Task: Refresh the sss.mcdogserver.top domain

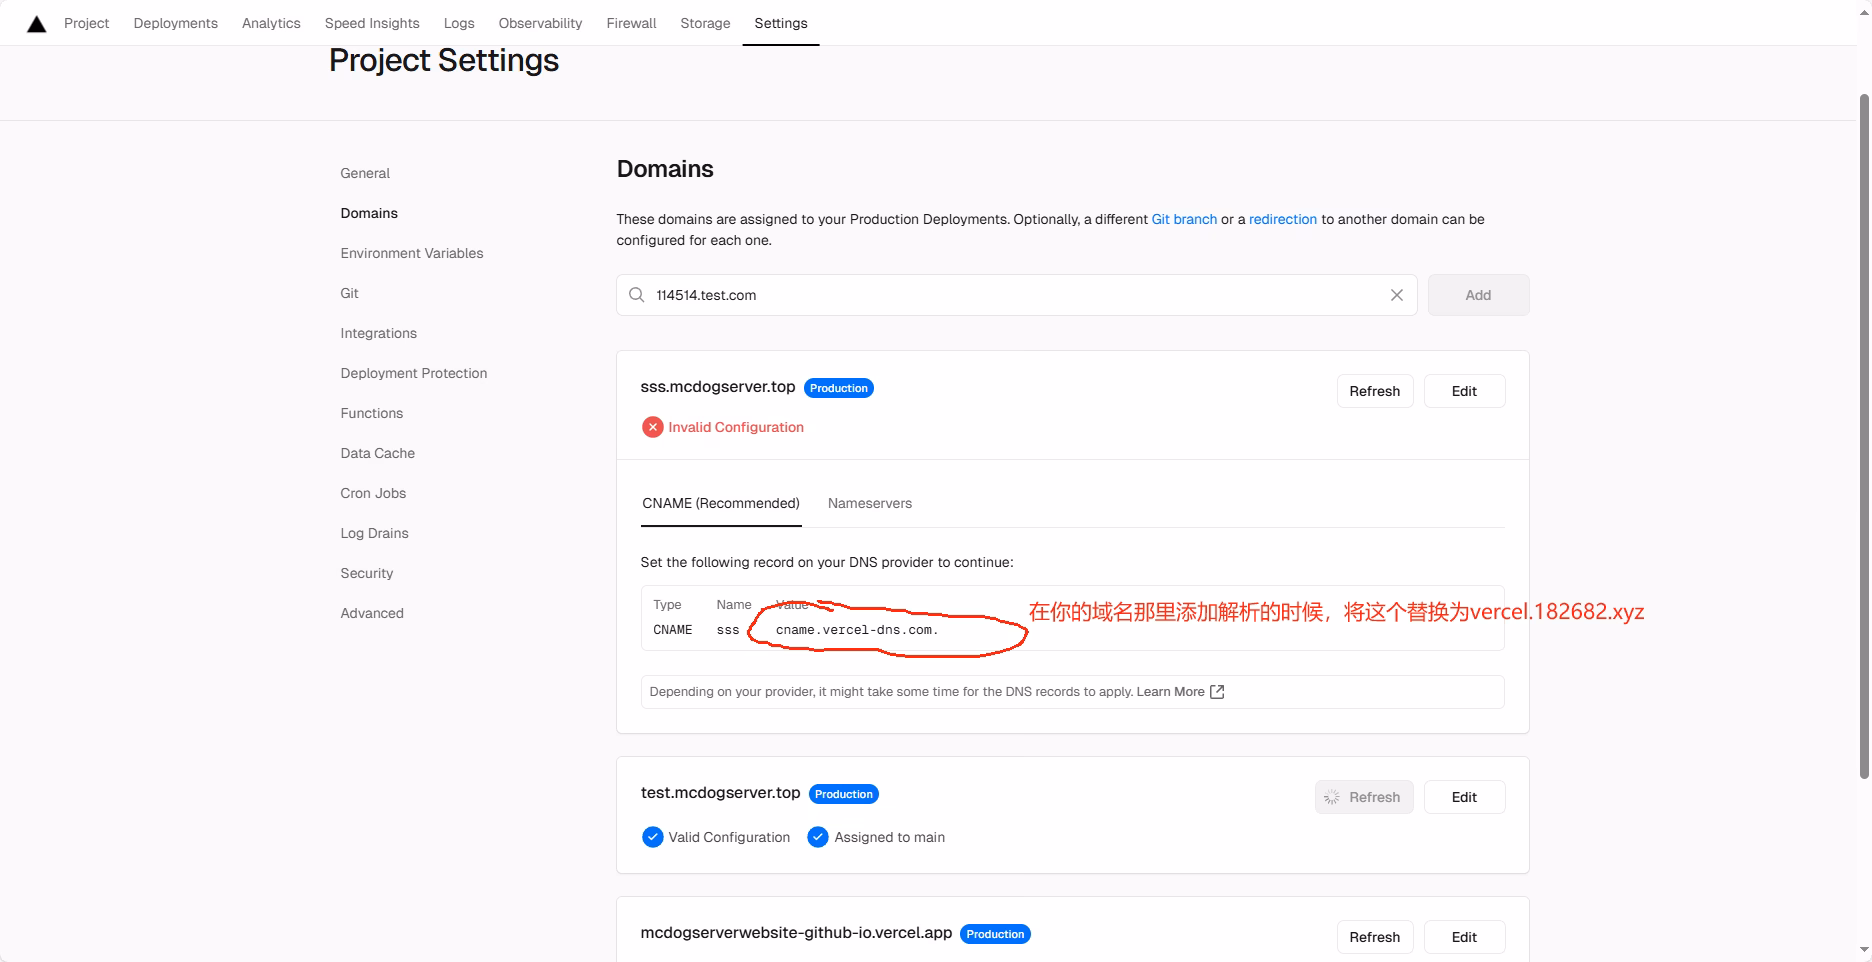Action: click(1374, 391)
